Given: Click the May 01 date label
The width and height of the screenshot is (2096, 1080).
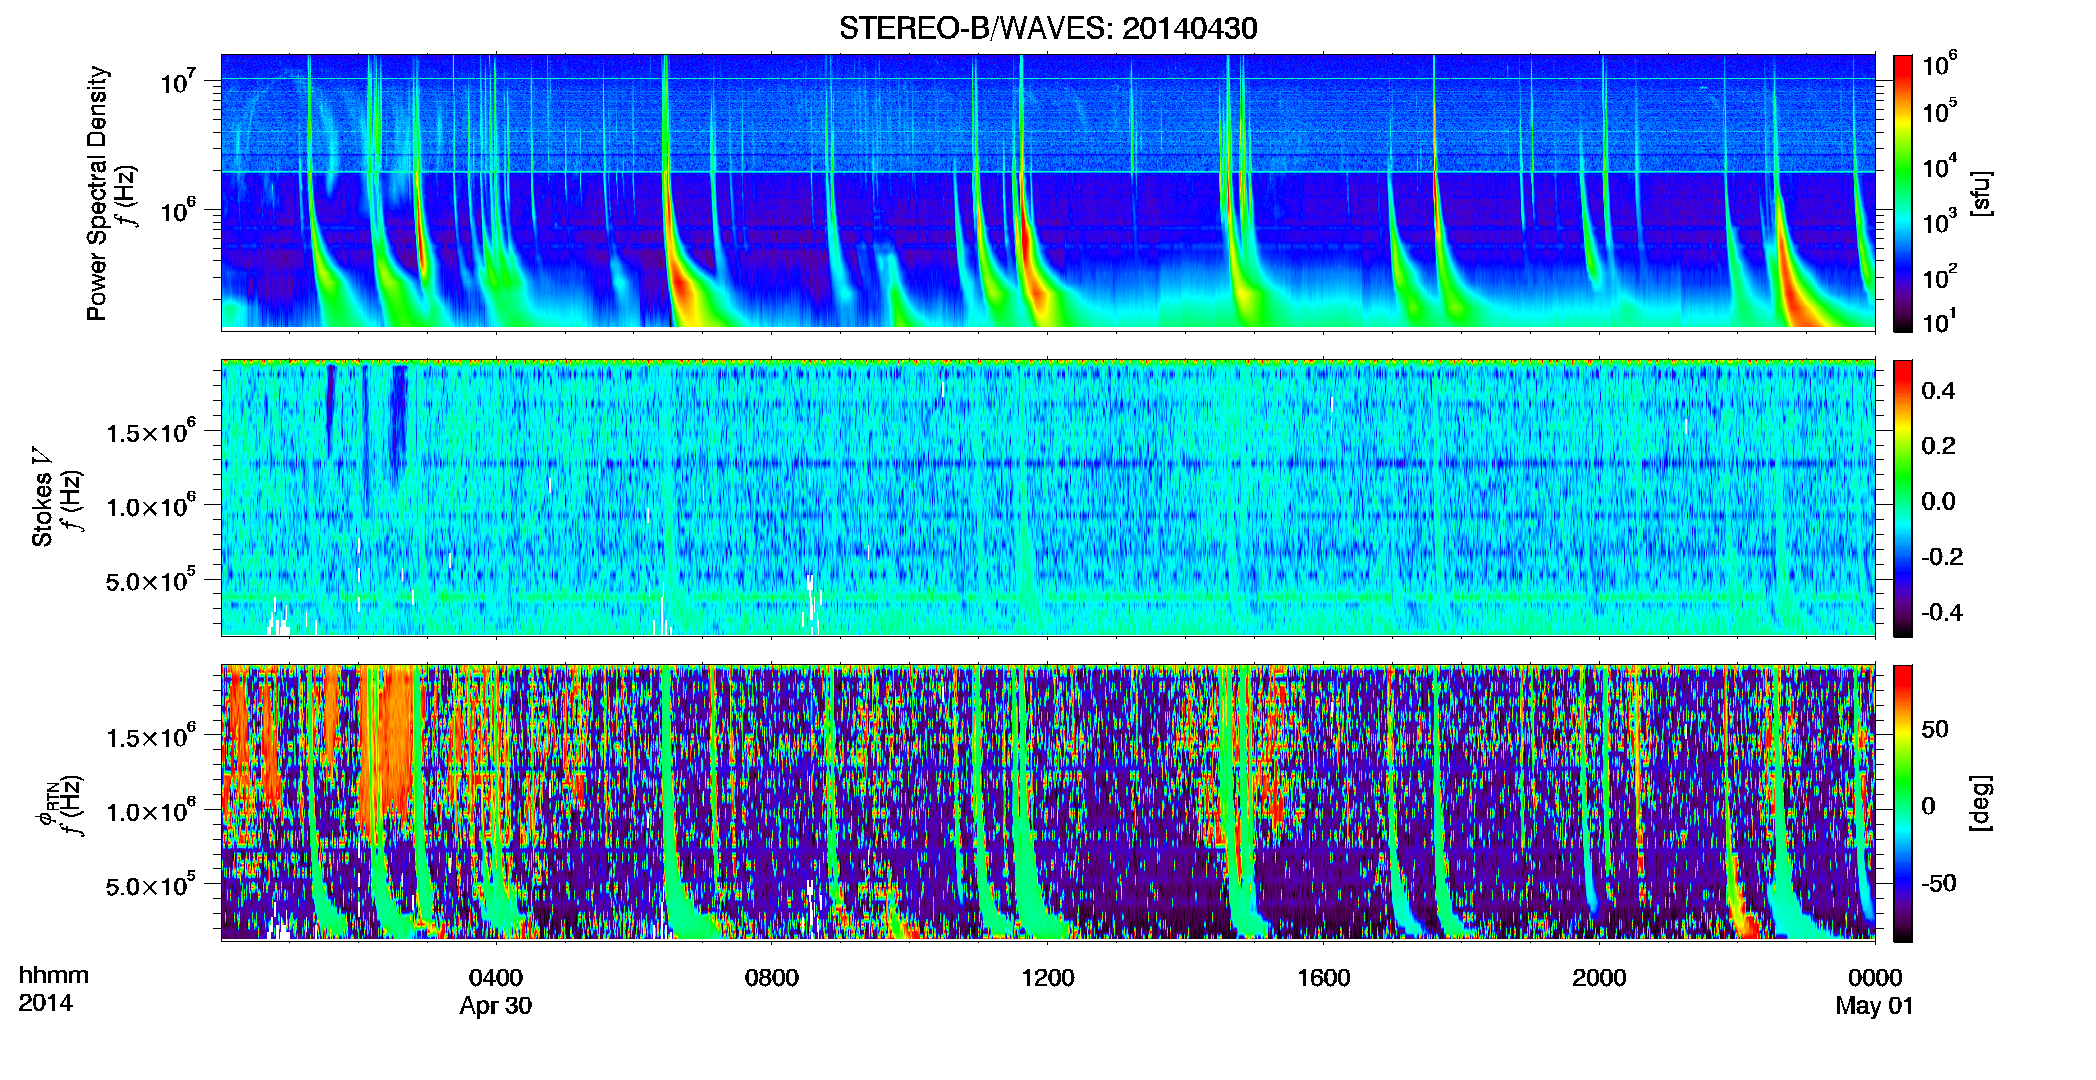Looking at the screenshot, I should tap(1875, 1006).
